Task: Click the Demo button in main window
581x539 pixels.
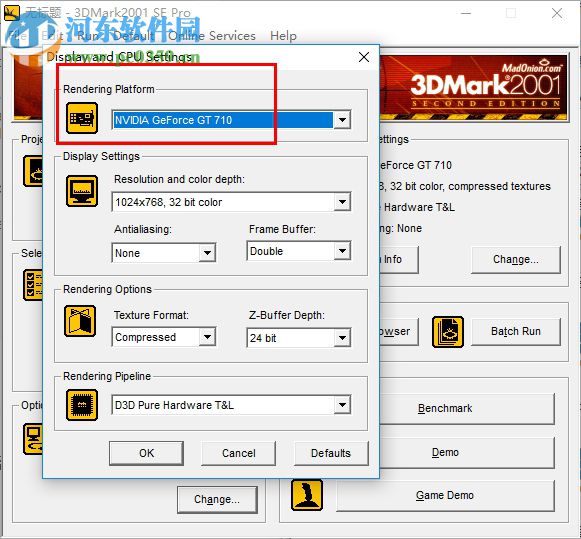Action: point(467,452)
